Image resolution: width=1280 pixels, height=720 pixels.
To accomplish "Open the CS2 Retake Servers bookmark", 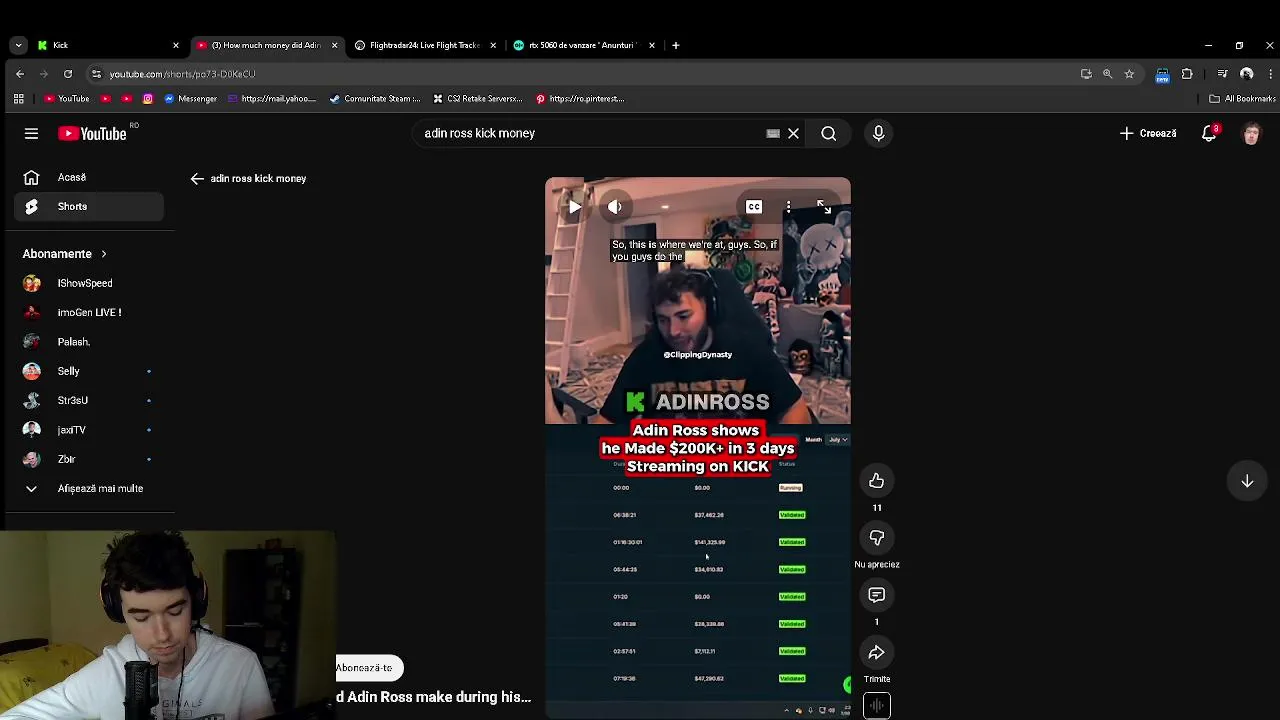I will [478, 99].
